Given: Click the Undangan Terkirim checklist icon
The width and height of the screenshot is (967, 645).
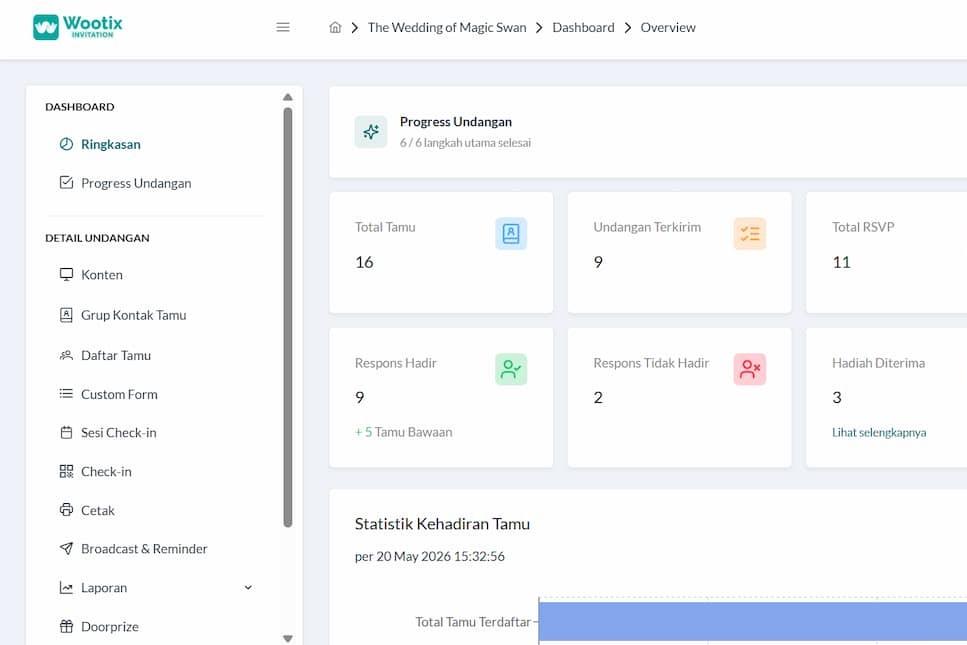Looking at the screenshot, I should pyautogui.click(x=750, y=234).
